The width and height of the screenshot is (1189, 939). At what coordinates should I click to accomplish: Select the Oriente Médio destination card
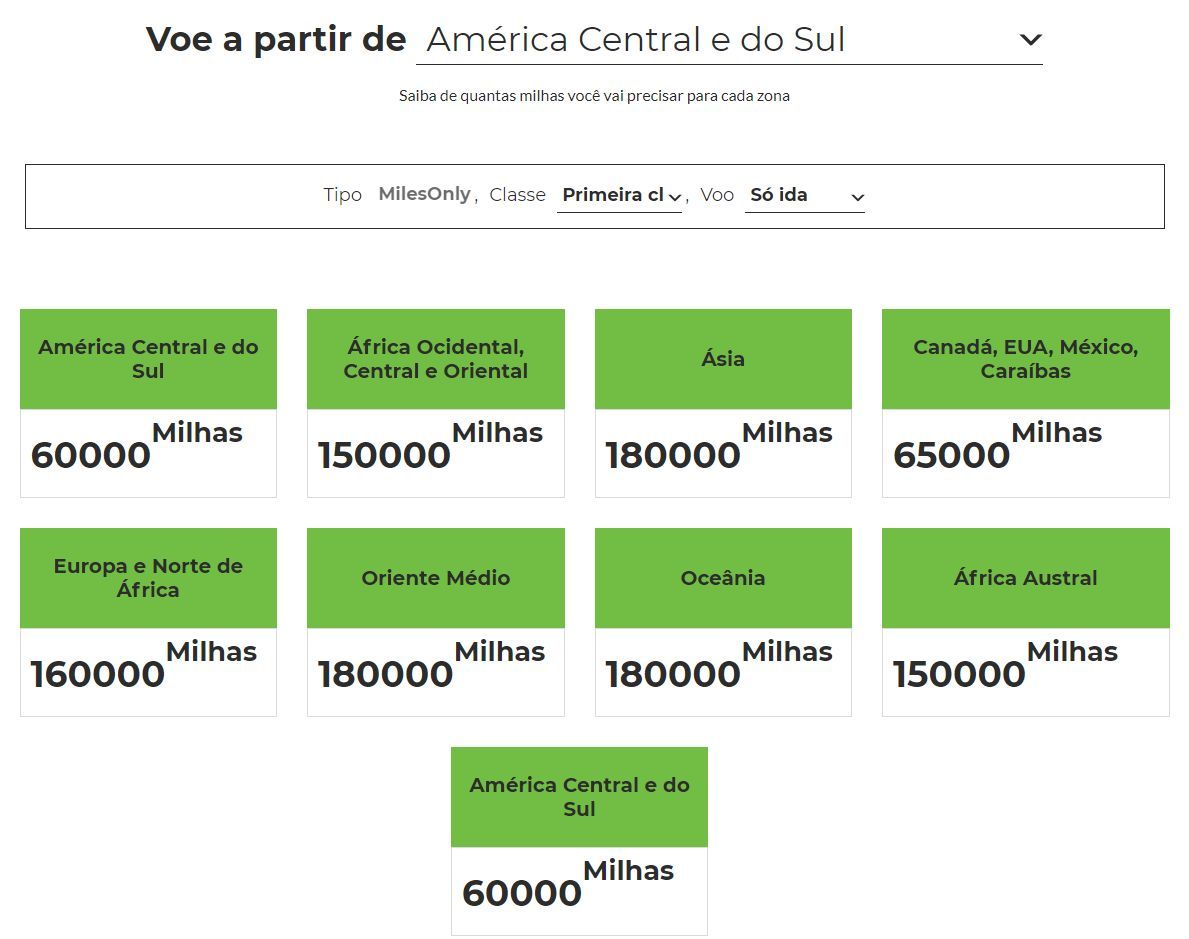[436, 622]
